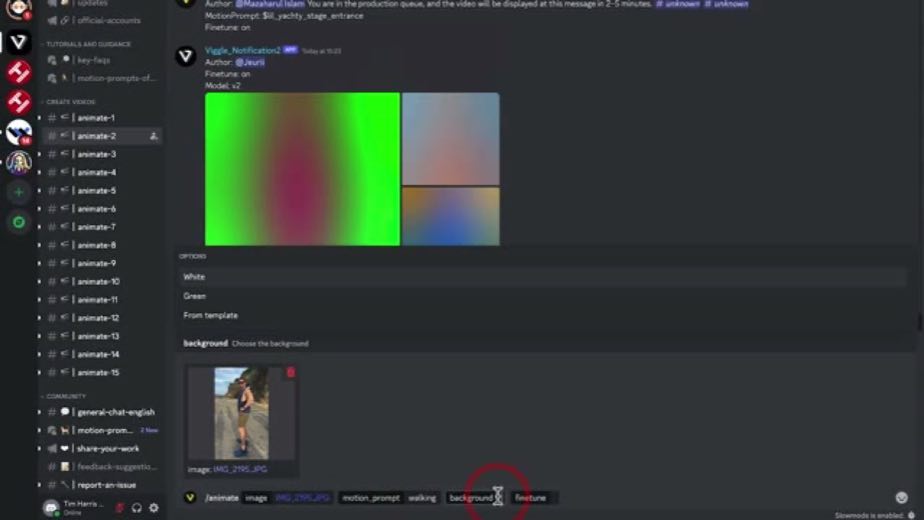
Task: Click the add member icon on animate-2
Action: 154,136
